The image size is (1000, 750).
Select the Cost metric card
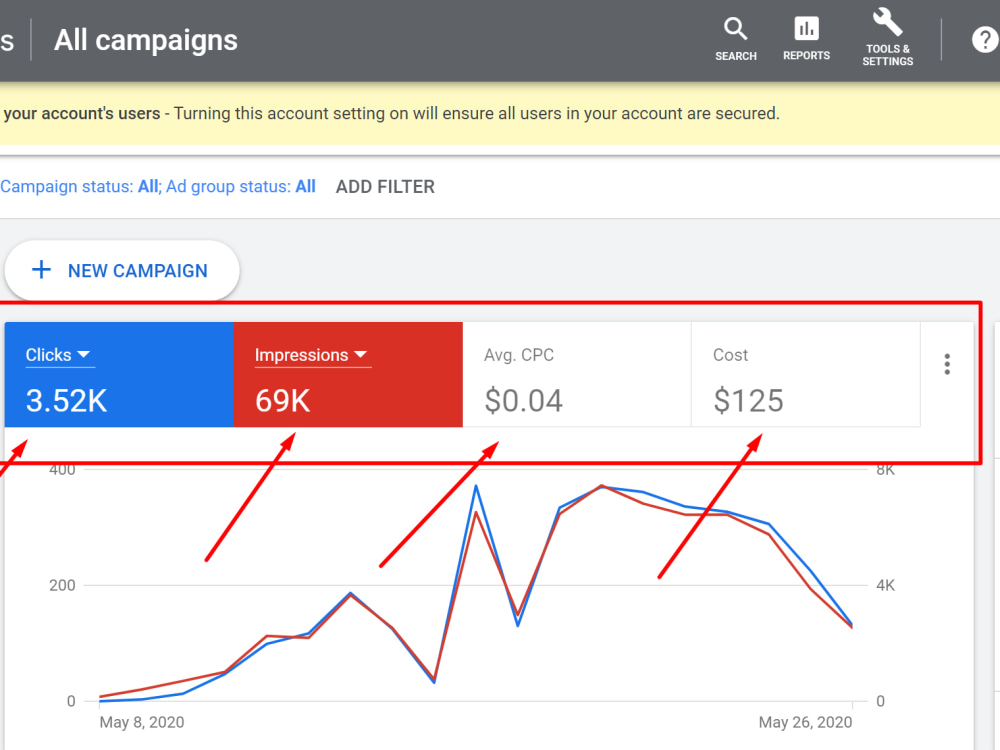805,374
